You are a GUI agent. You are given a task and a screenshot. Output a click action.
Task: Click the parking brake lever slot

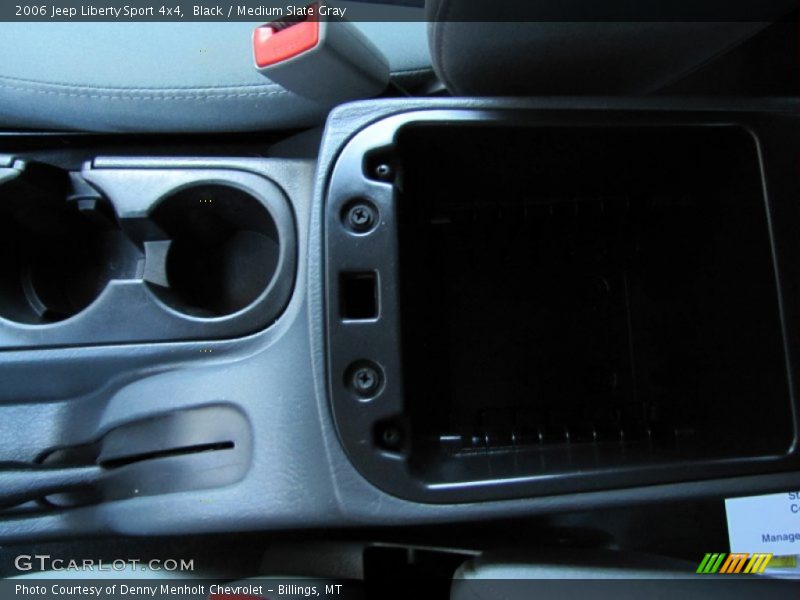click(165, 455)
